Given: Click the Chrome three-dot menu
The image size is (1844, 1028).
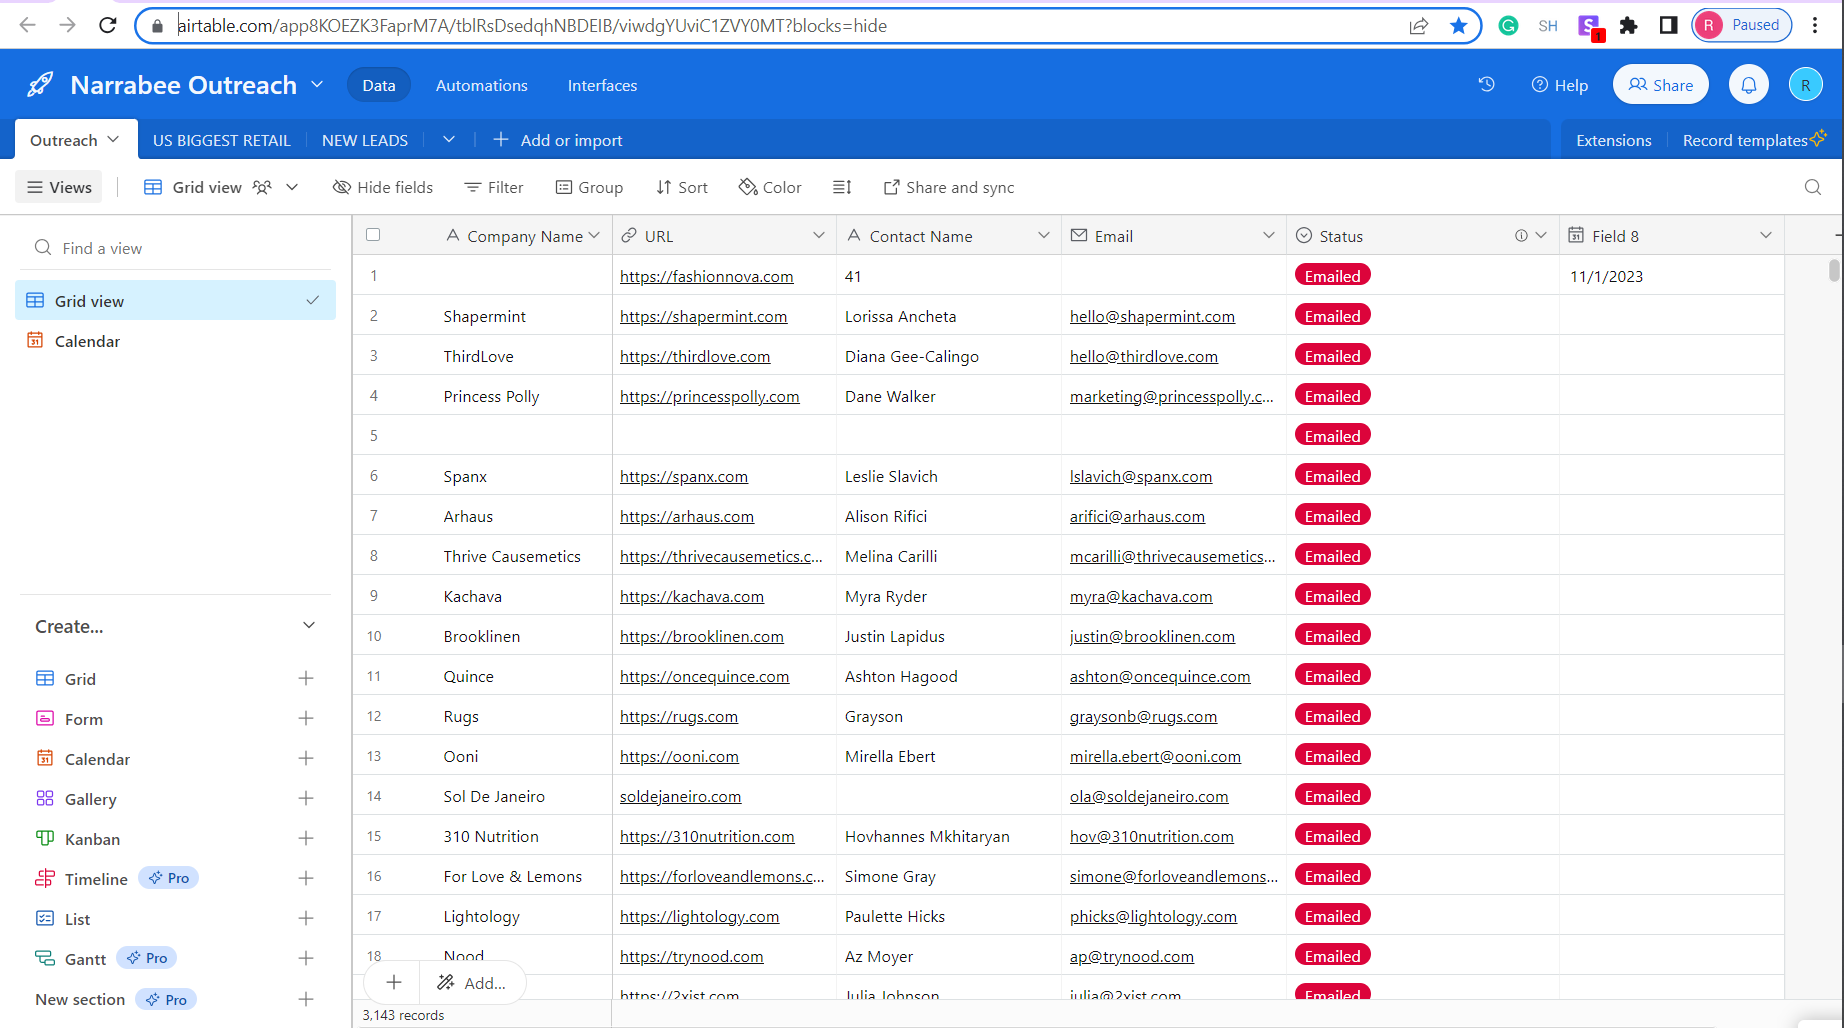Looking at the screenshot, I should pyautogui.click(x=1815, y=25).
